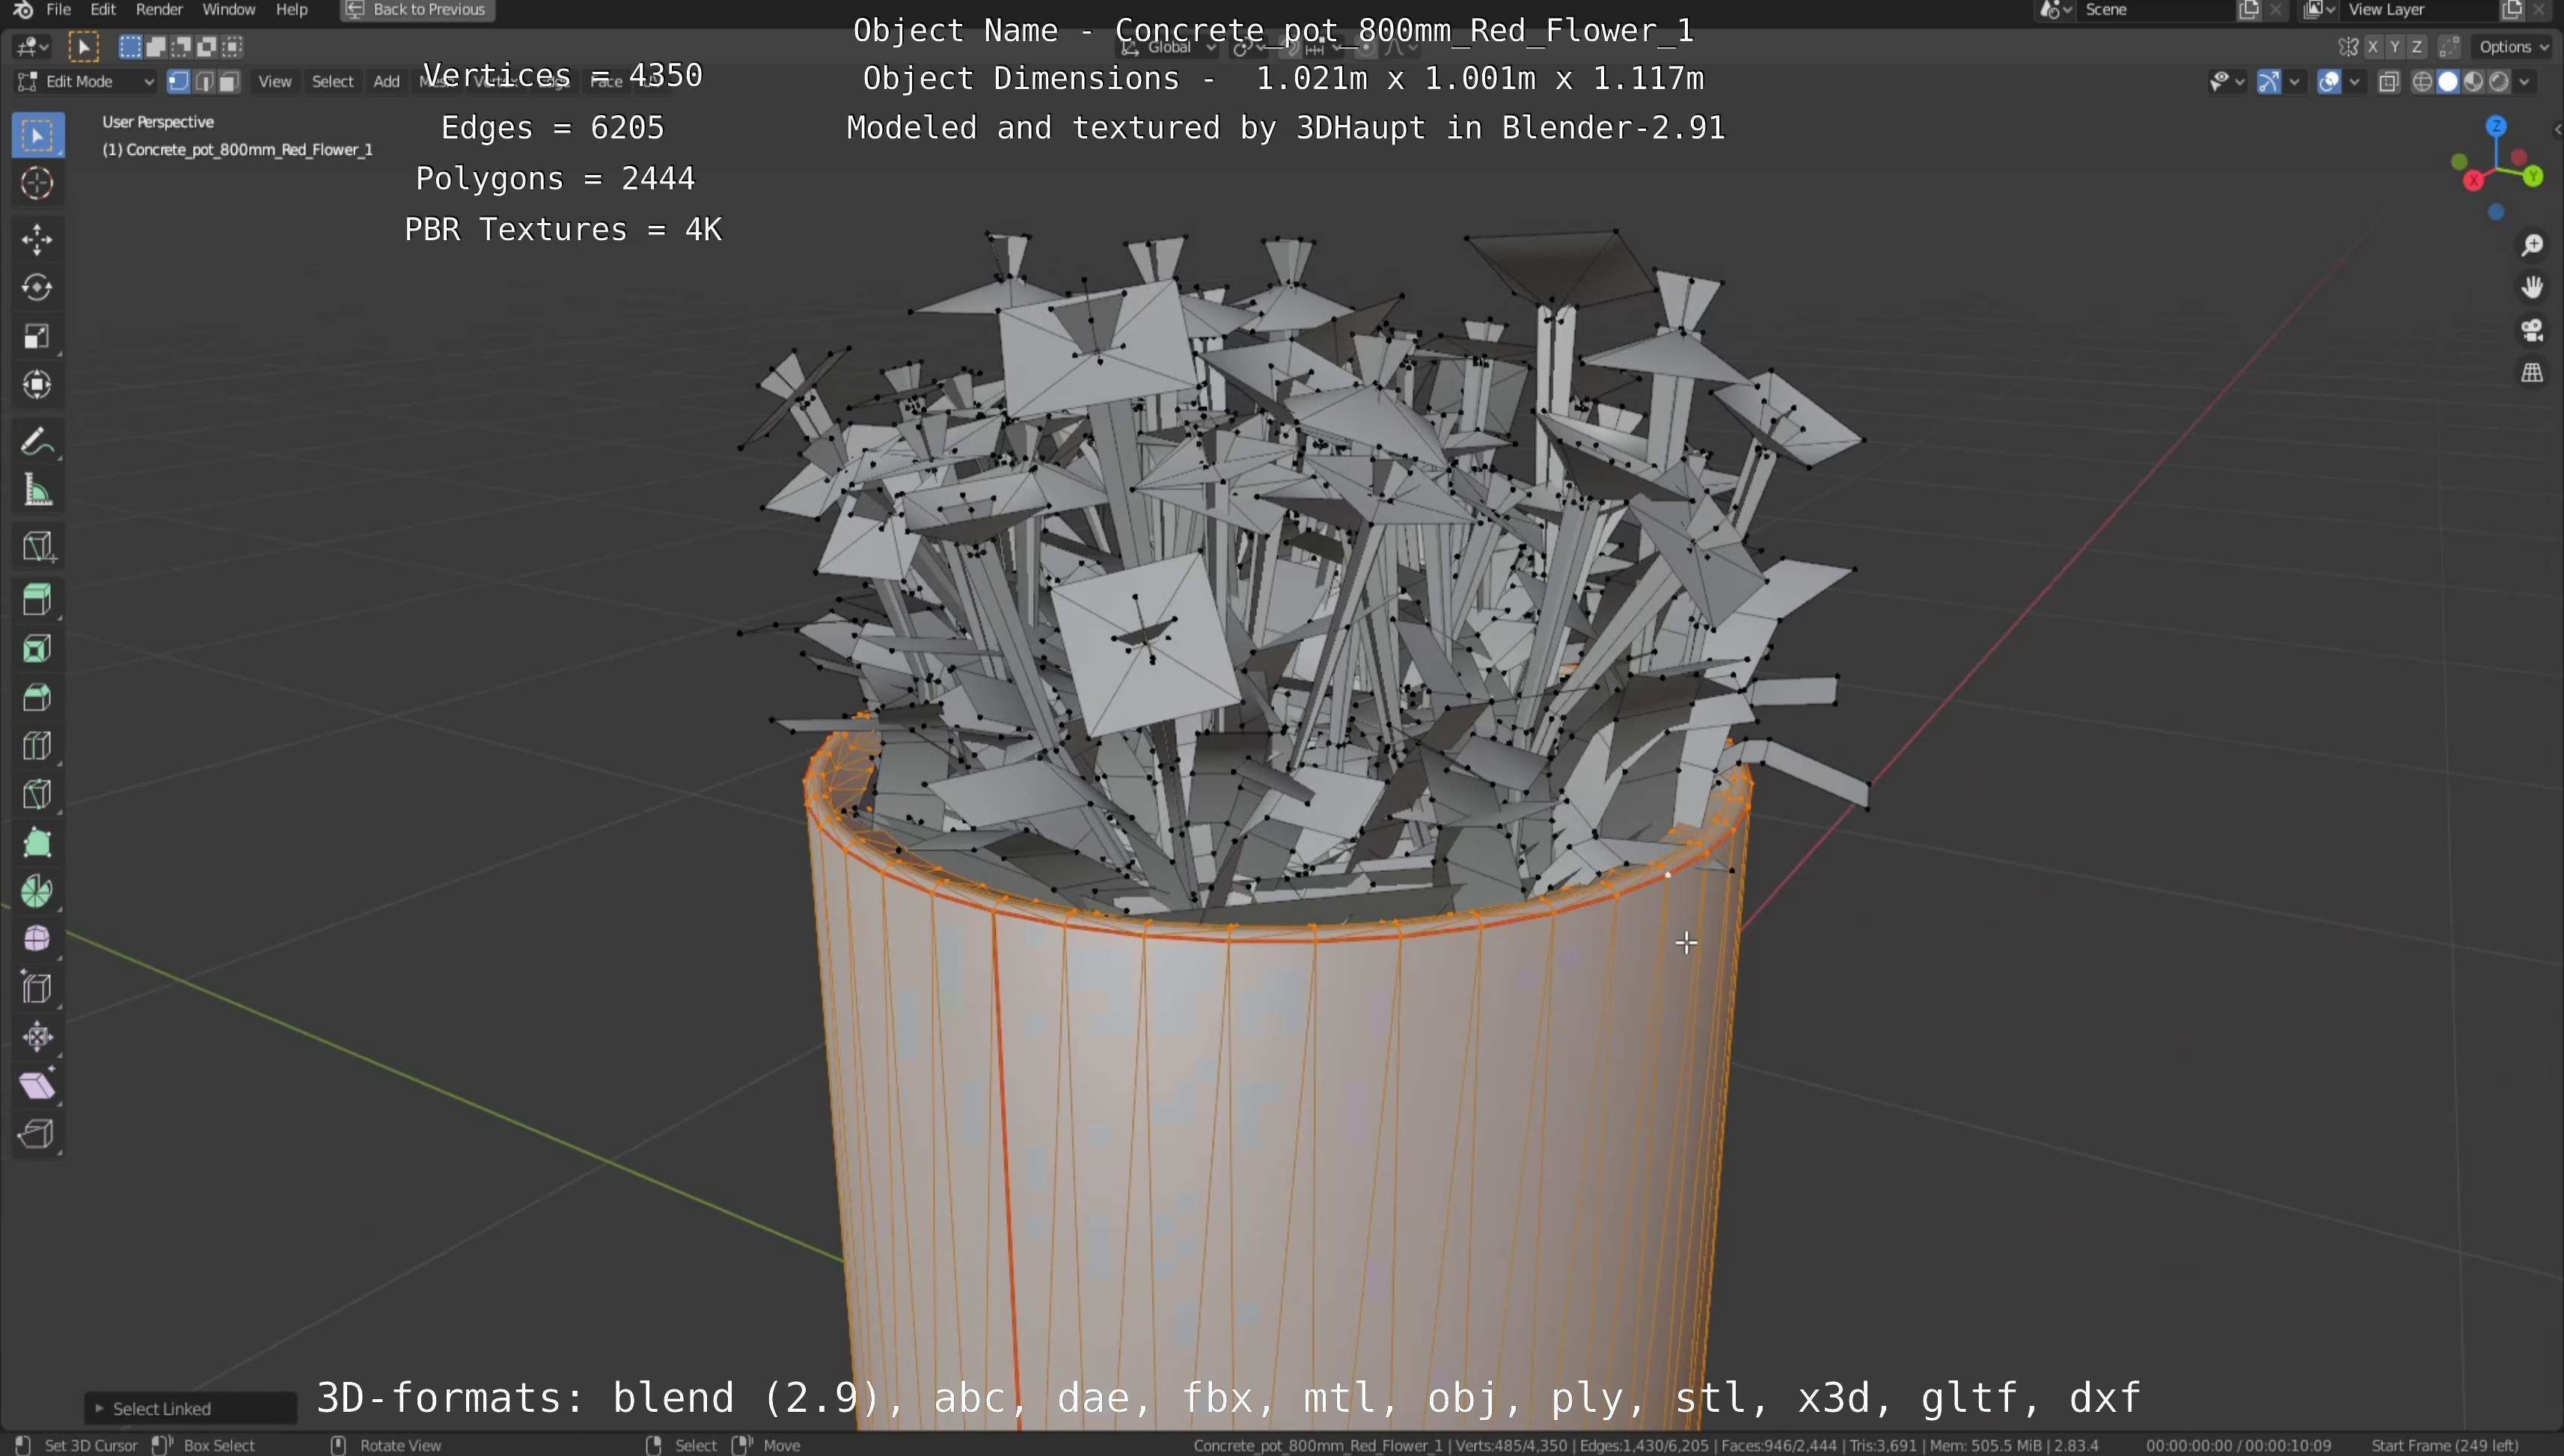Select the Knife tool
This screenshot has width=2564, height=1456.
38,794
